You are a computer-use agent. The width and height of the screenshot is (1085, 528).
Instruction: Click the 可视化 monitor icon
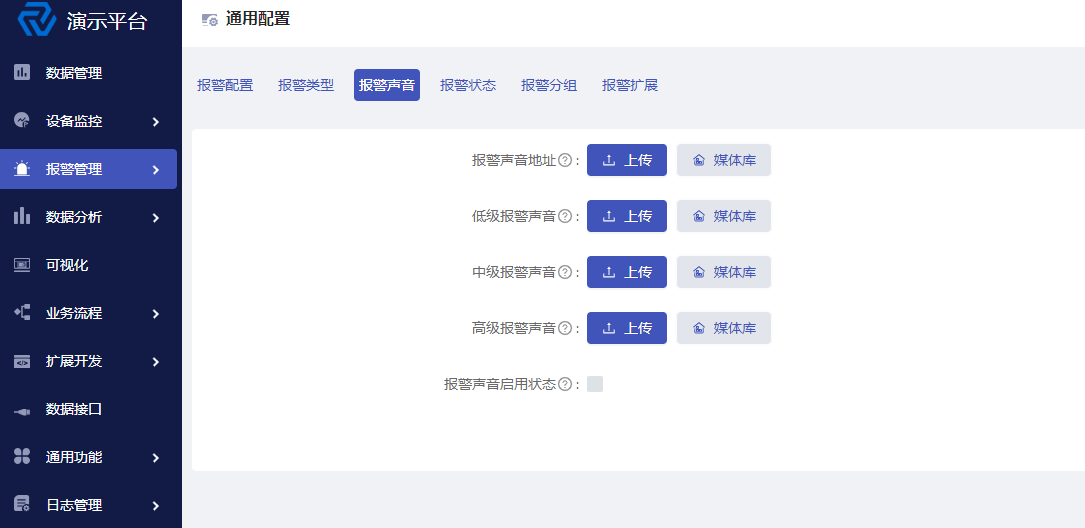[22, 264]
